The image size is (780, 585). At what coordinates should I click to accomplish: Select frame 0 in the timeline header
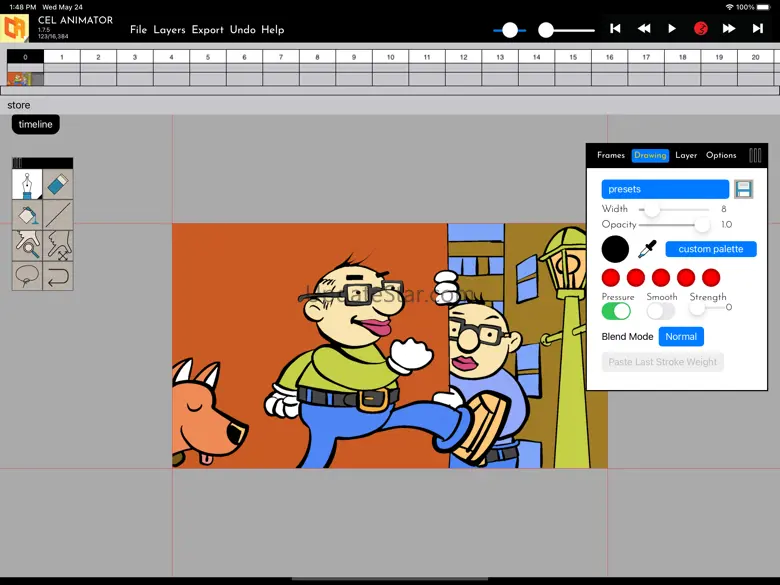tap(25, 57)
